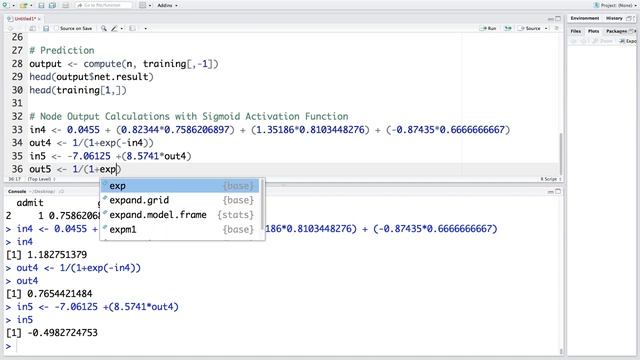Toggle the Source on Save checkbox
The width and height of the screenshot is (640, 360).
pos(57,29)
